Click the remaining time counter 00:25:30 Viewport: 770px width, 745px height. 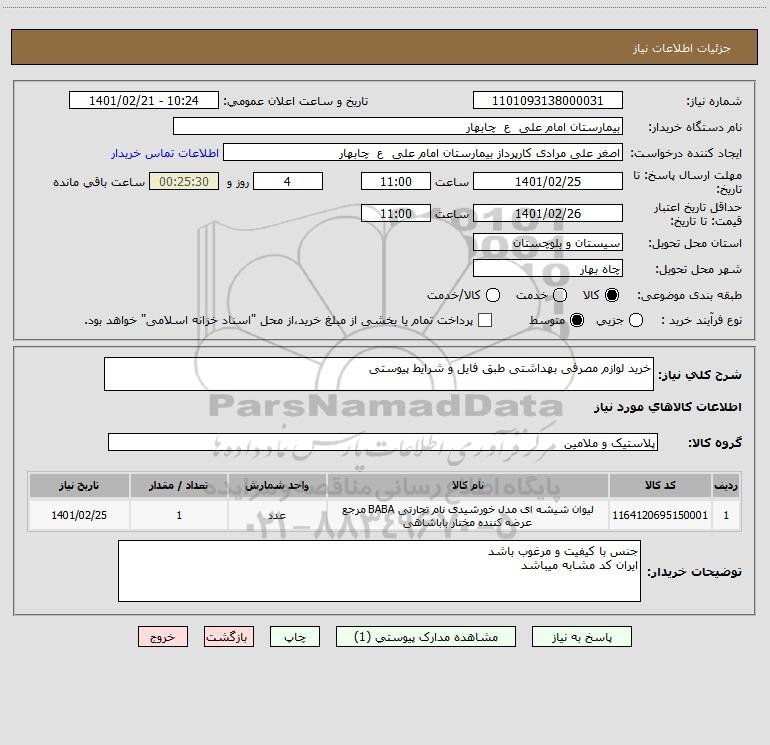click(184, 181)
